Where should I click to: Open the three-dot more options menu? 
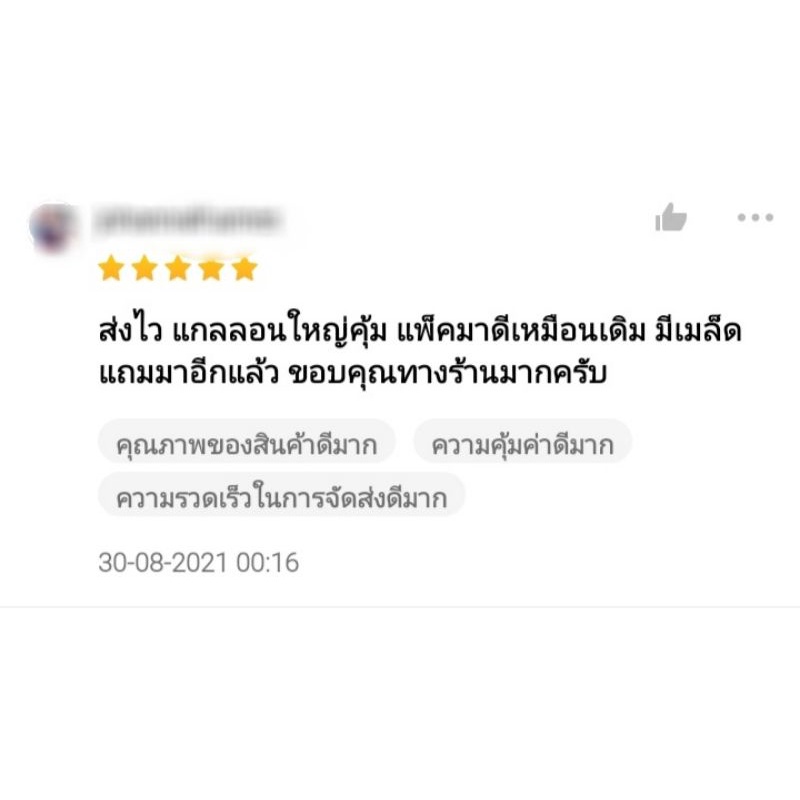[x=755, y=217]
